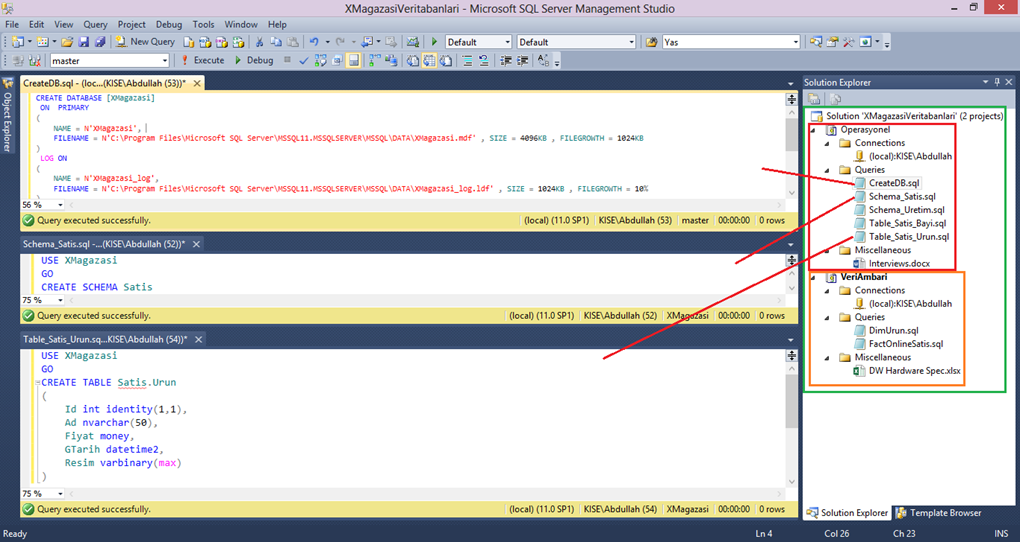The height and width of the screenshot is (542, 1020).
Task: Switch output to Results to Grid
Action: pos(429,61)
